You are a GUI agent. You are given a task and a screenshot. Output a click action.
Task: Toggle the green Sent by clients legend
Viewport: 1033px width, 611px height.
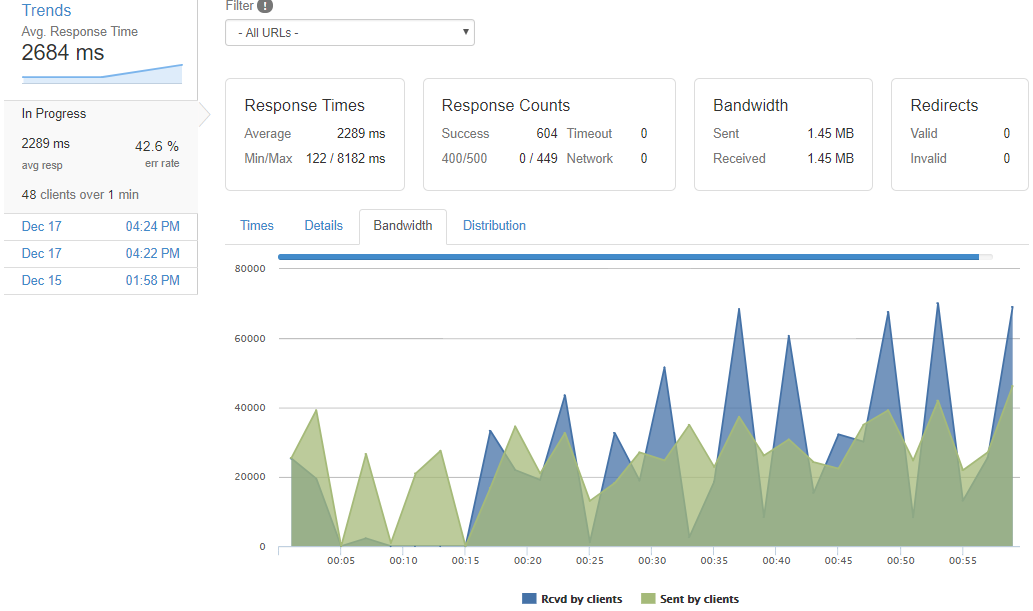pyautogui.click(x=689, y=599)
